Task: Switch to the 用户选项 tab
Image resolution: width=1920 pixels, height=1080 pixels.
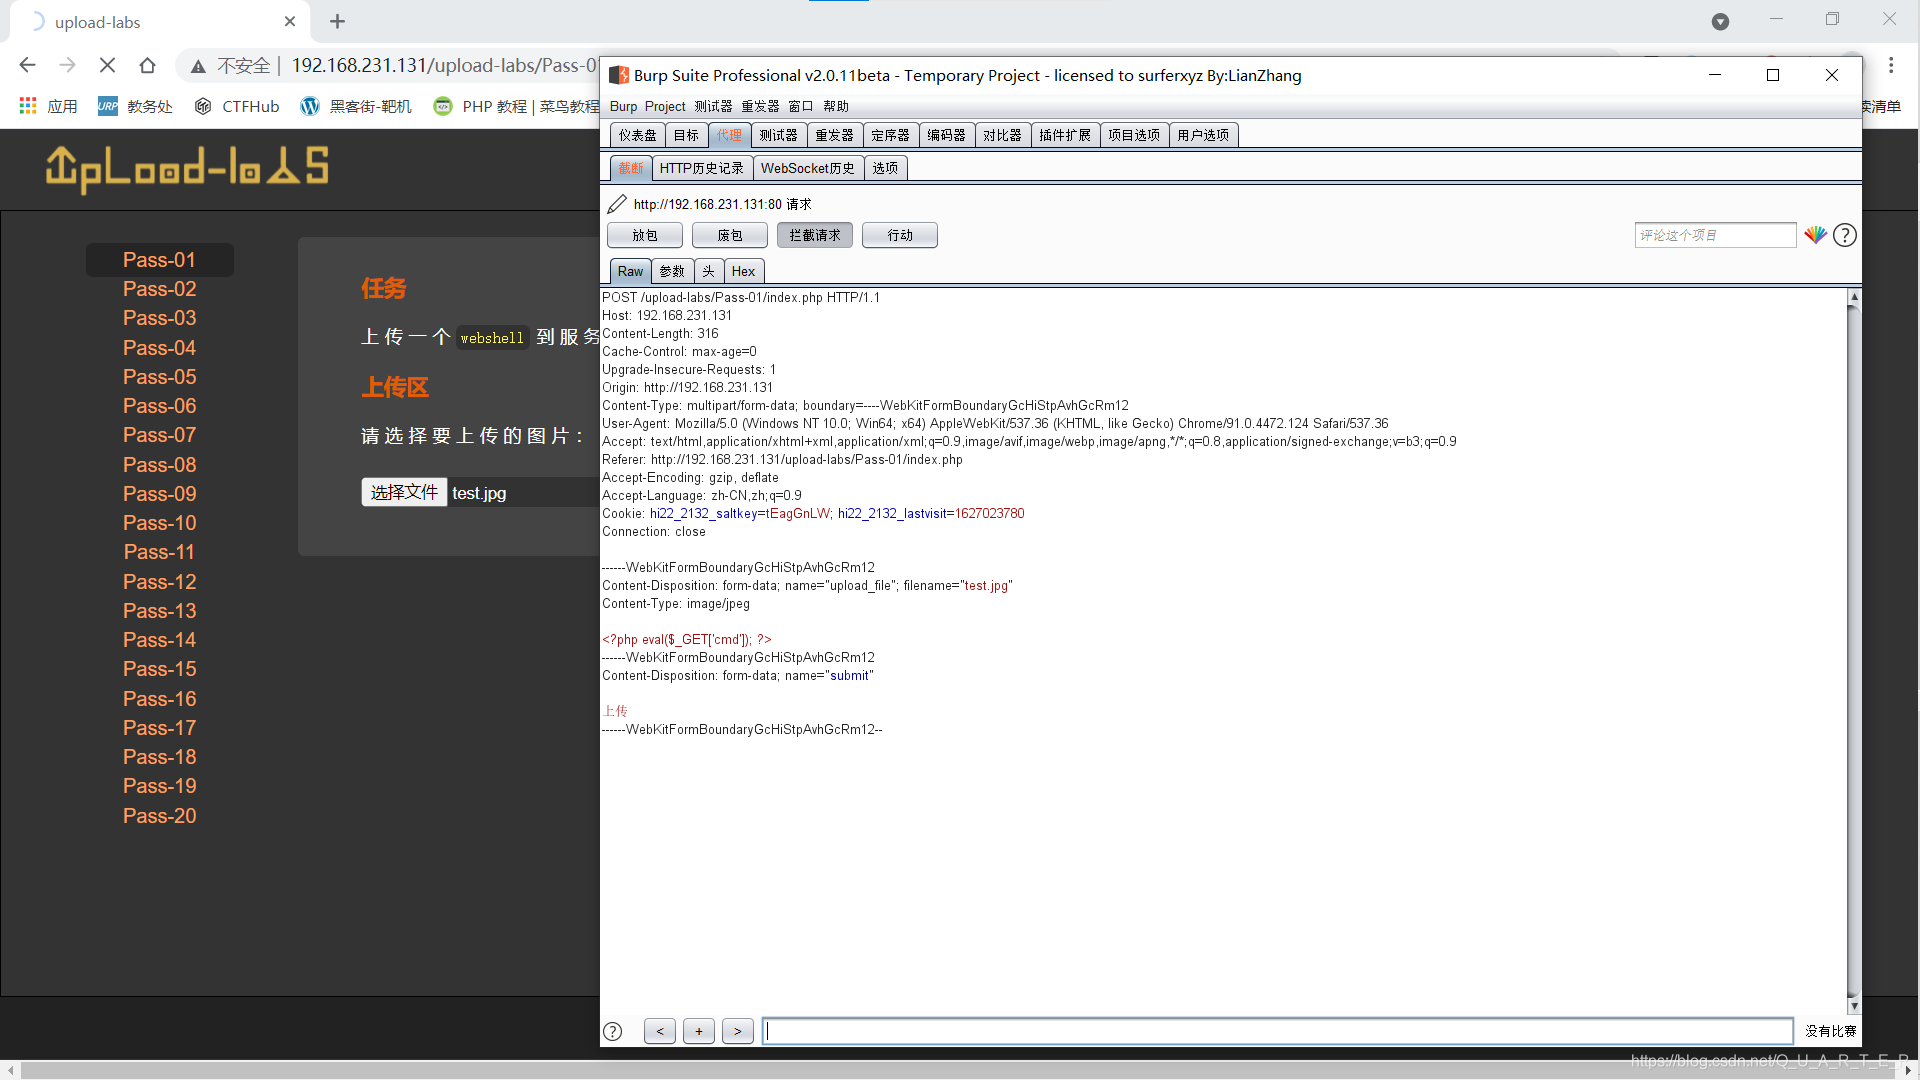Action: coord(1203,135)
